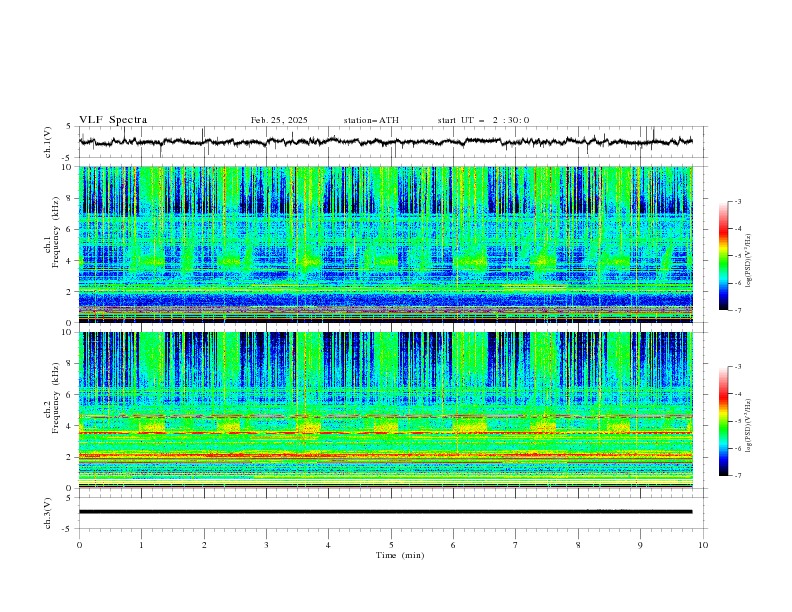Viewport: 792px width, 612px height.
Task: Click tick label "9" on the Time axis
Action: (640, 545)
